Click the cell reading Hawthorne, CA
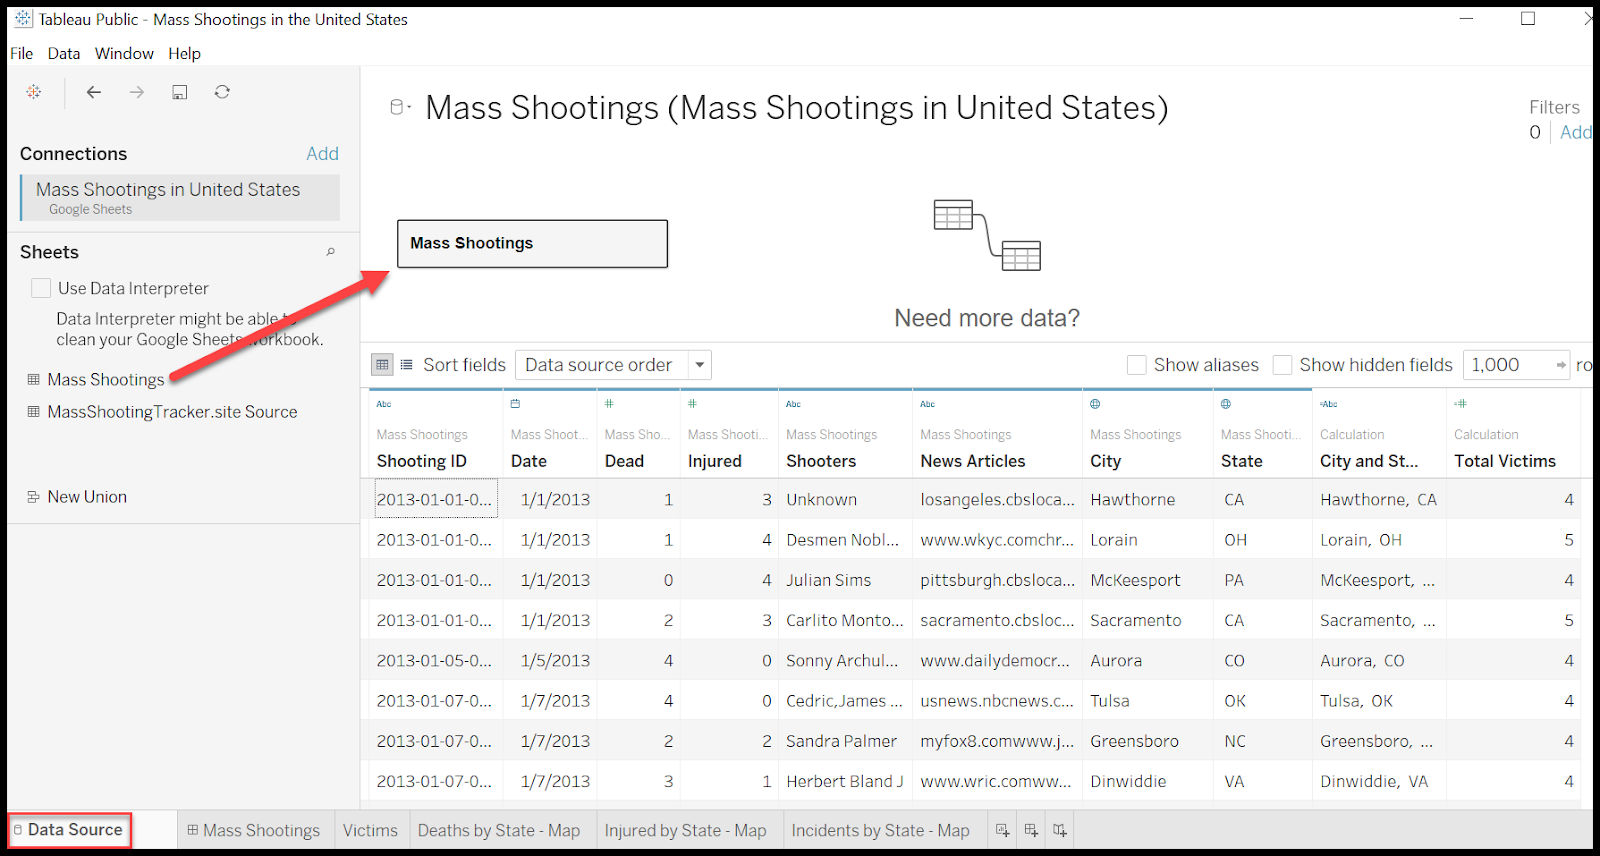1600x856 pixels. pyautogui.click(x=1379, y=500)
